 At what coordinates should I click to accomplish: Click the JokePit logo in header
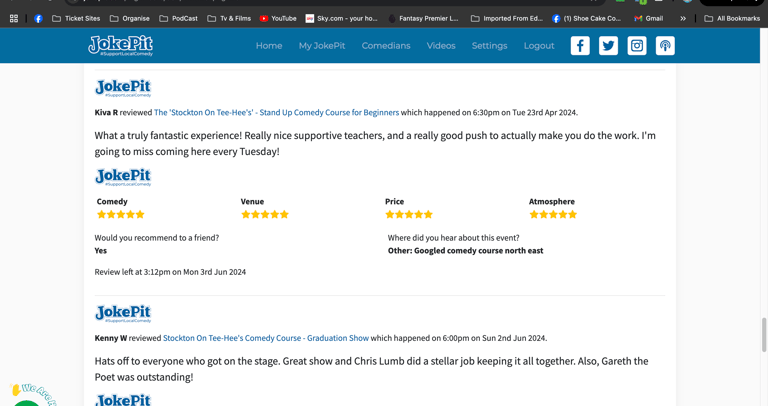click(121, 45)
